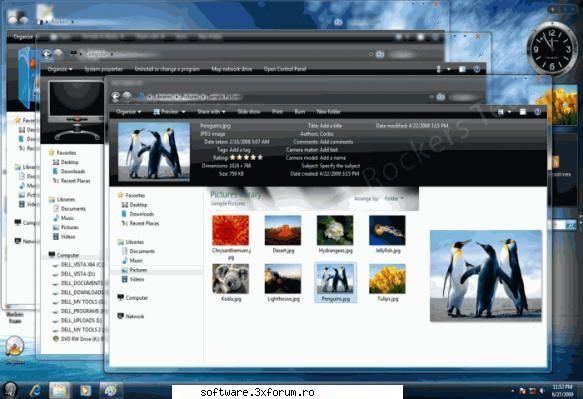583x399 pixels.
Task: Click the volume icon in system tray
Action: click(x=542, y=391)
